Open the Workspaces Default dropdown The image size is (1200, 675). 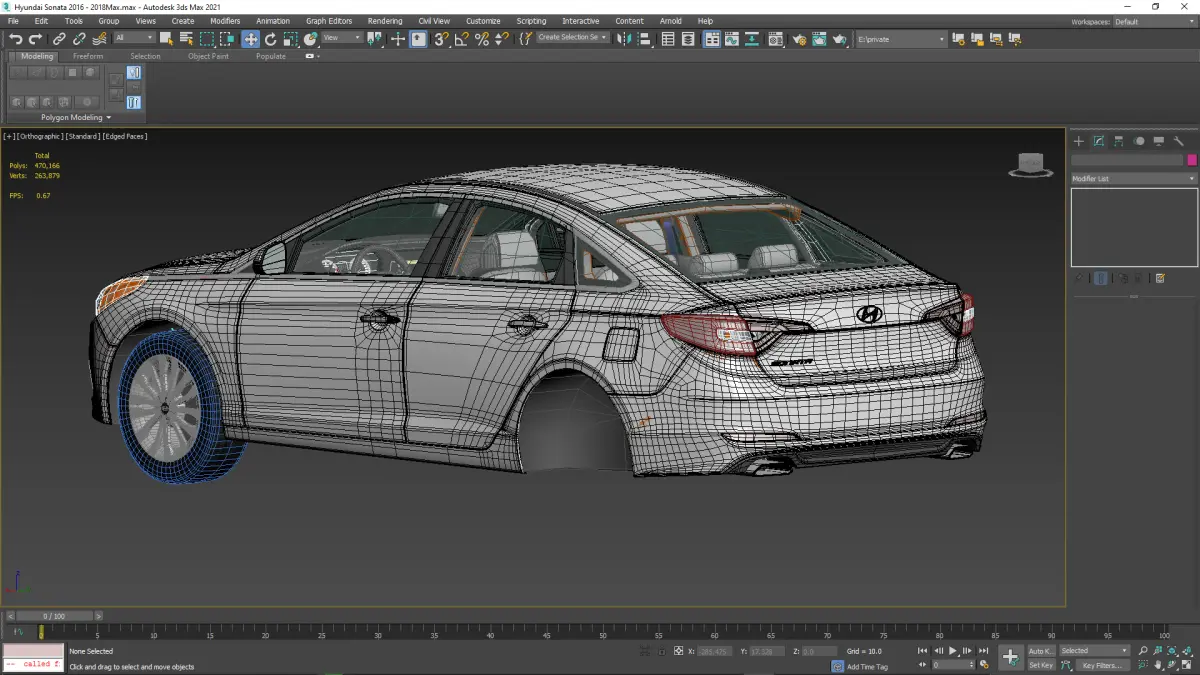point(1153,21)
